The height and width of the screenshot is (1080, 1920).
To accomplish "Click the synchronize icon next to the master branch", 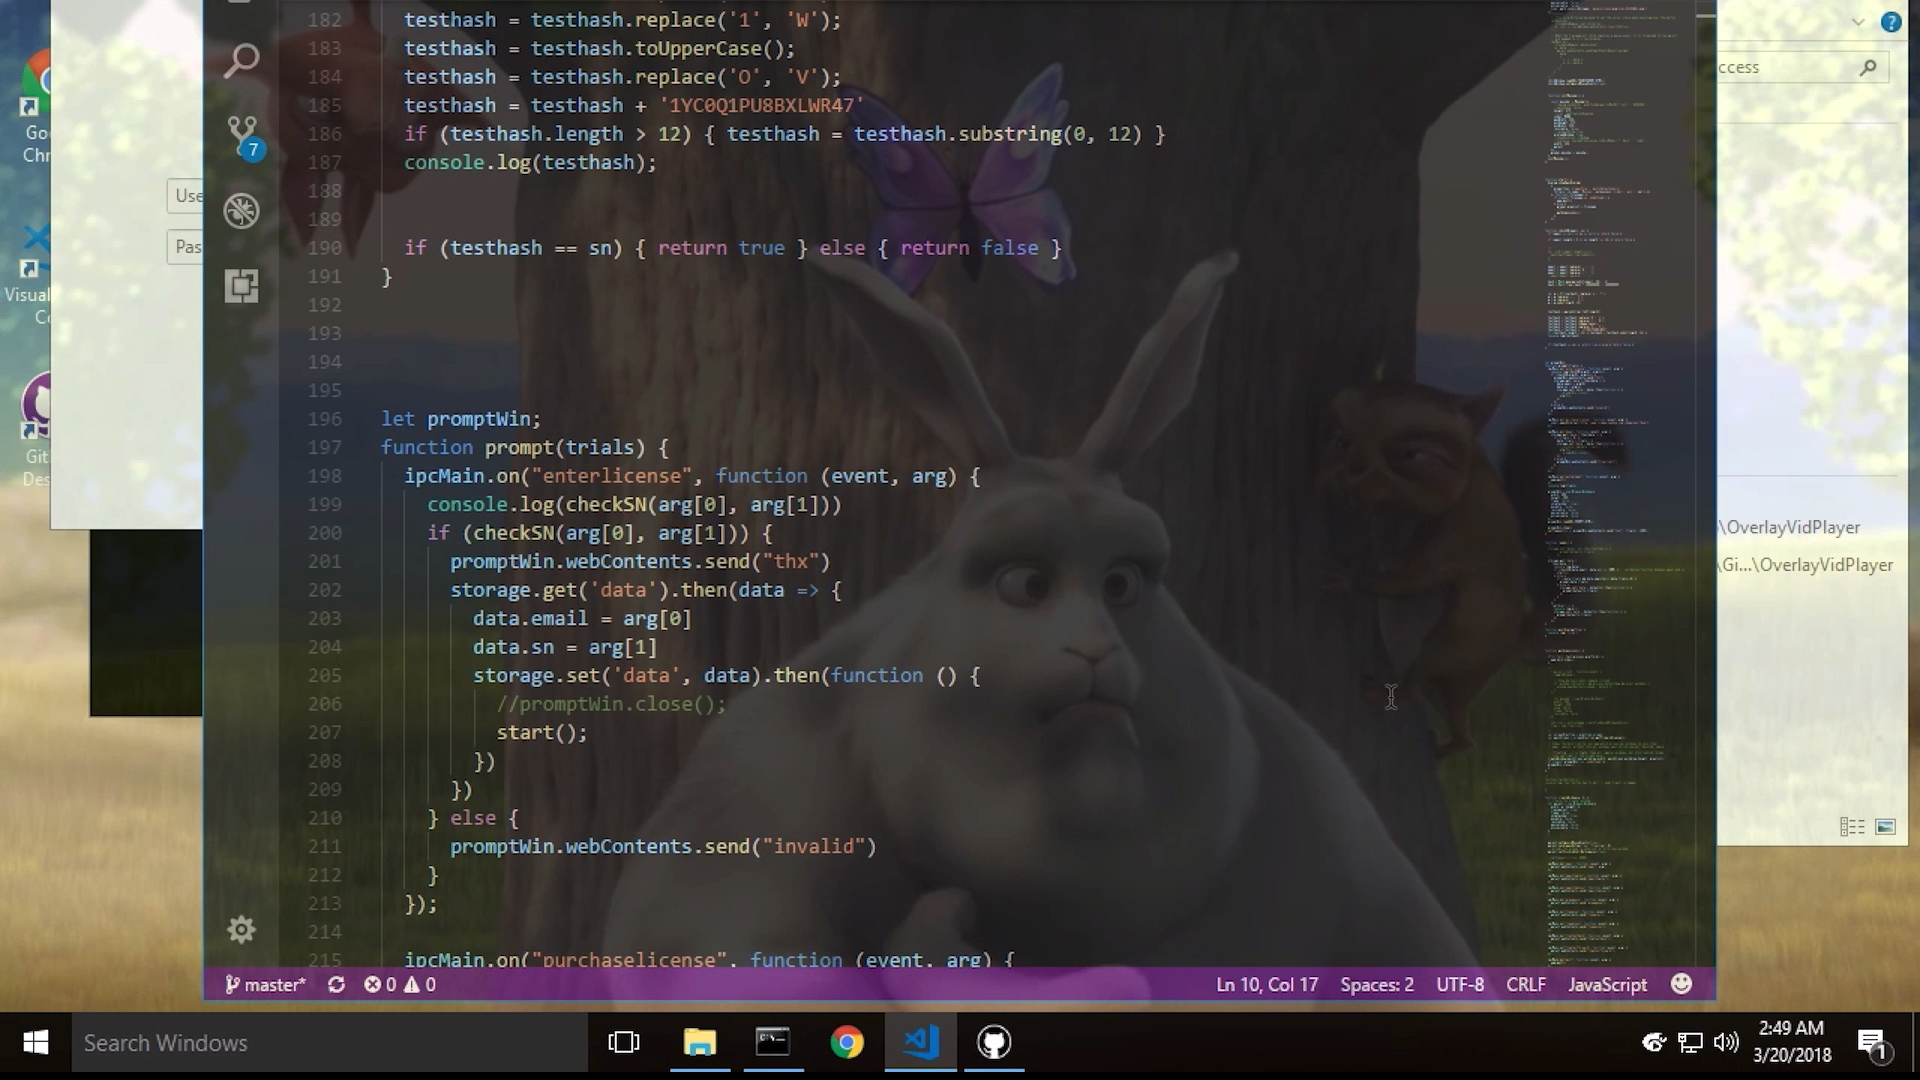I will point(337,984).
